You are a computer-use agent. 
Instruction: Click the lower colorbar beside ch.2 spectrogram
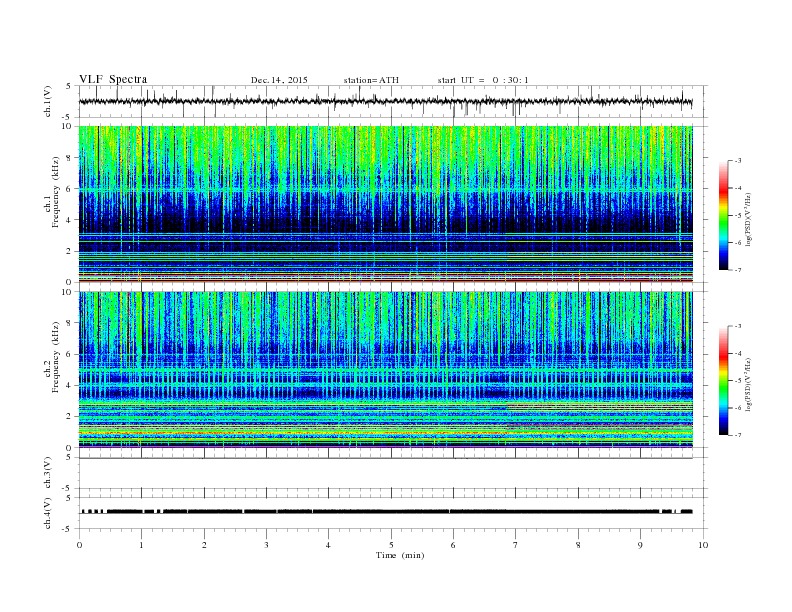click(724, 381)
